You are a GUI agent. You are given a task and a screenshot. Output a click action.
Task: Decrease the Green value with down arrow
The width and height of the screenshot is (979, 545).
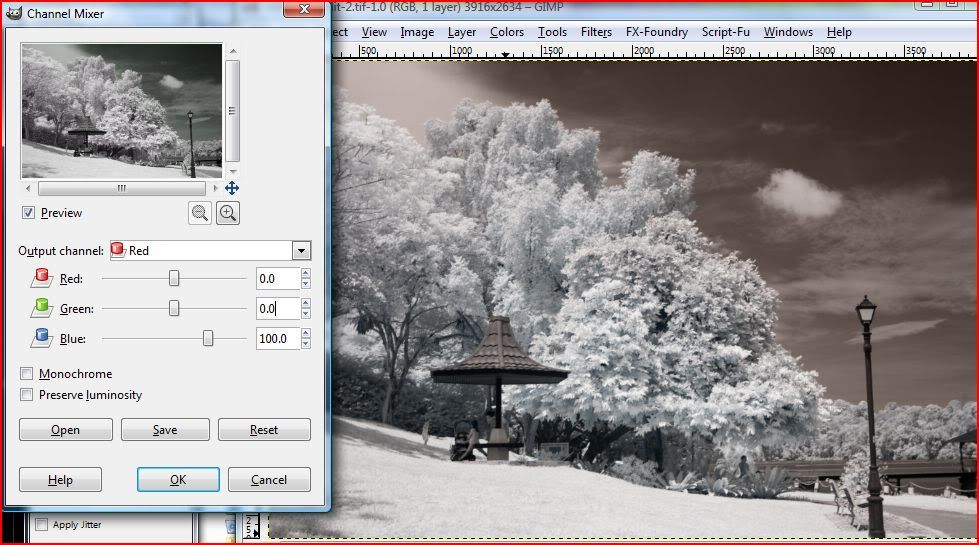tap(305, 313)
